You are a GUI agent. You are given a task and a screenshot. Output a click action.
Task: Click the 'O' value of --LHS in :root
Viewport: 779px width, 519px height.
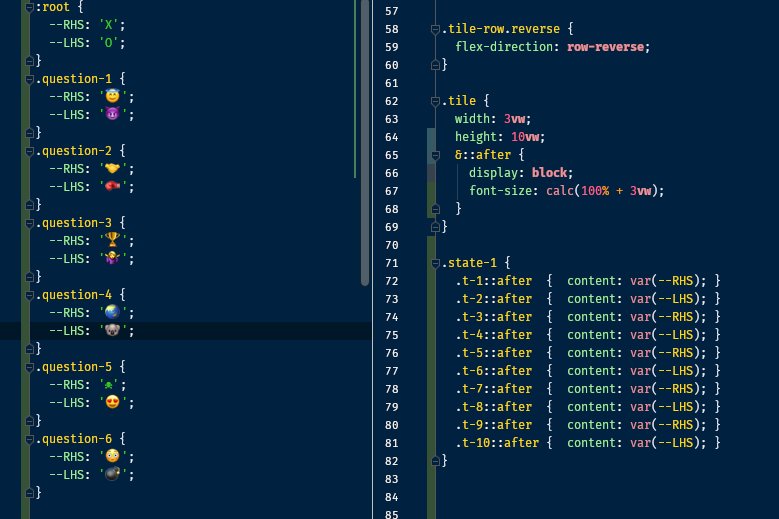[108, 43]
